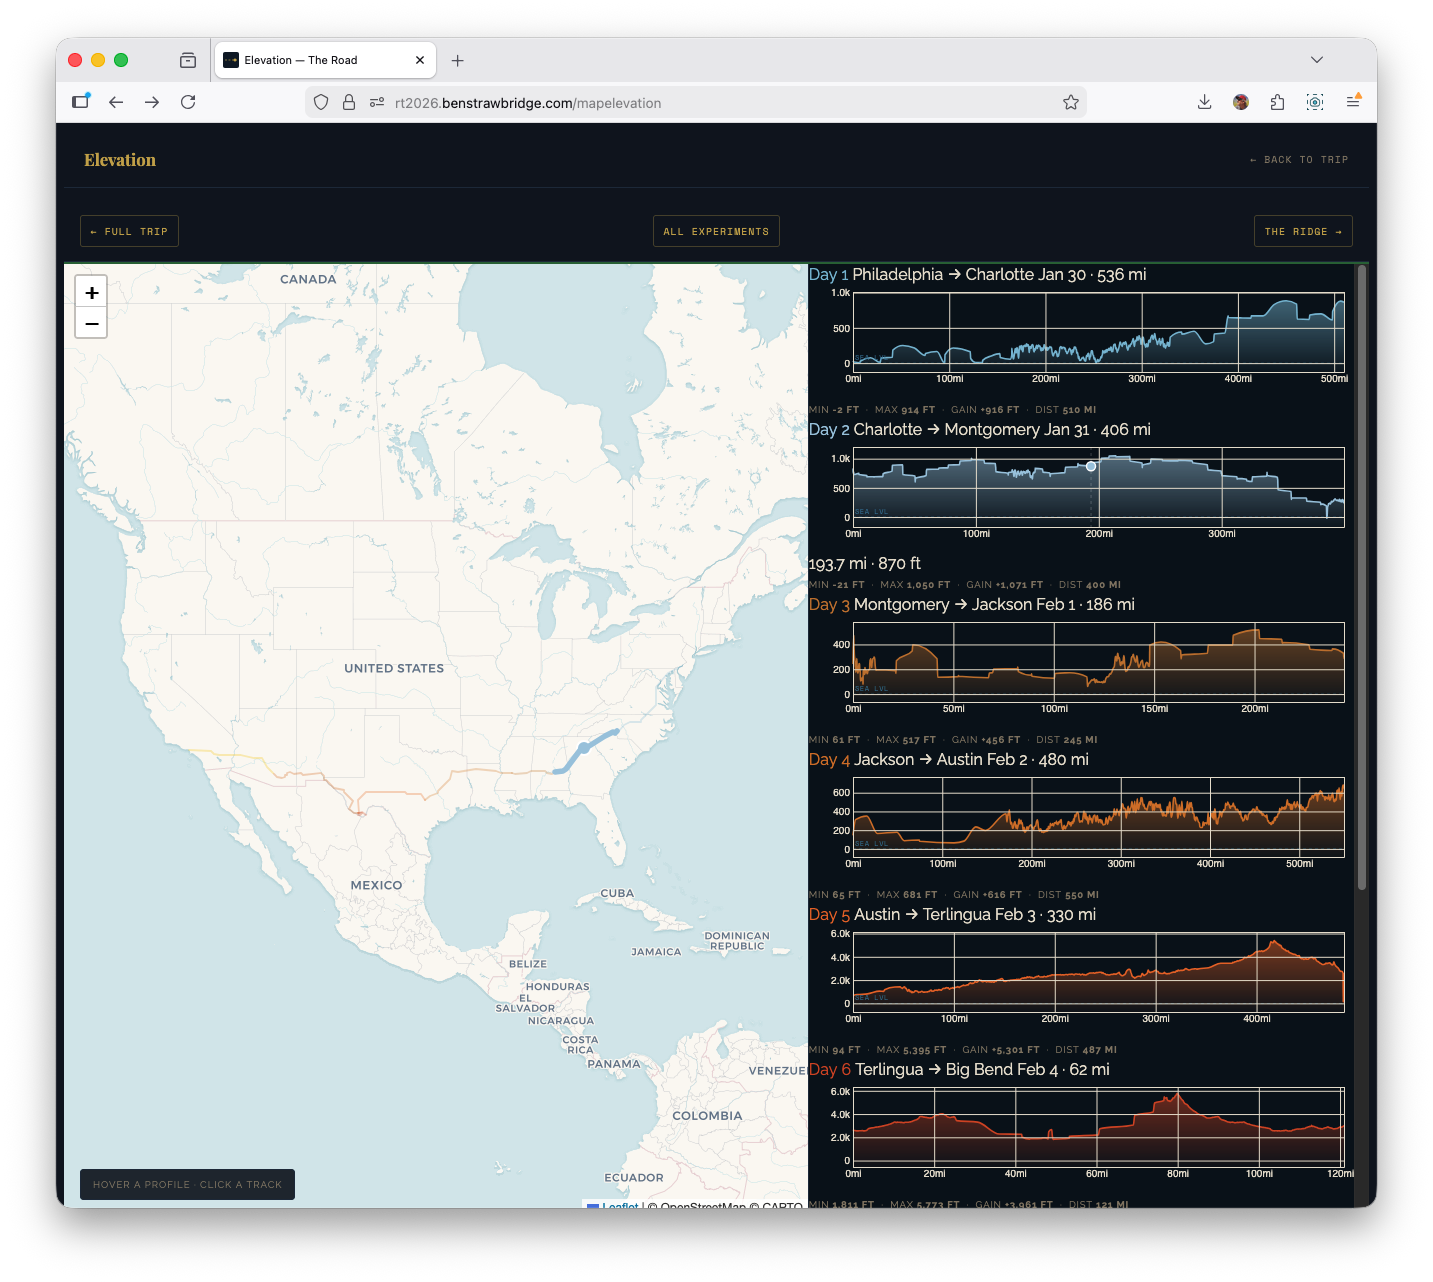Reload the page with the refresh icon
Image resolution: width=1433 pixels, height=1282 pixels.
(188, 102)
